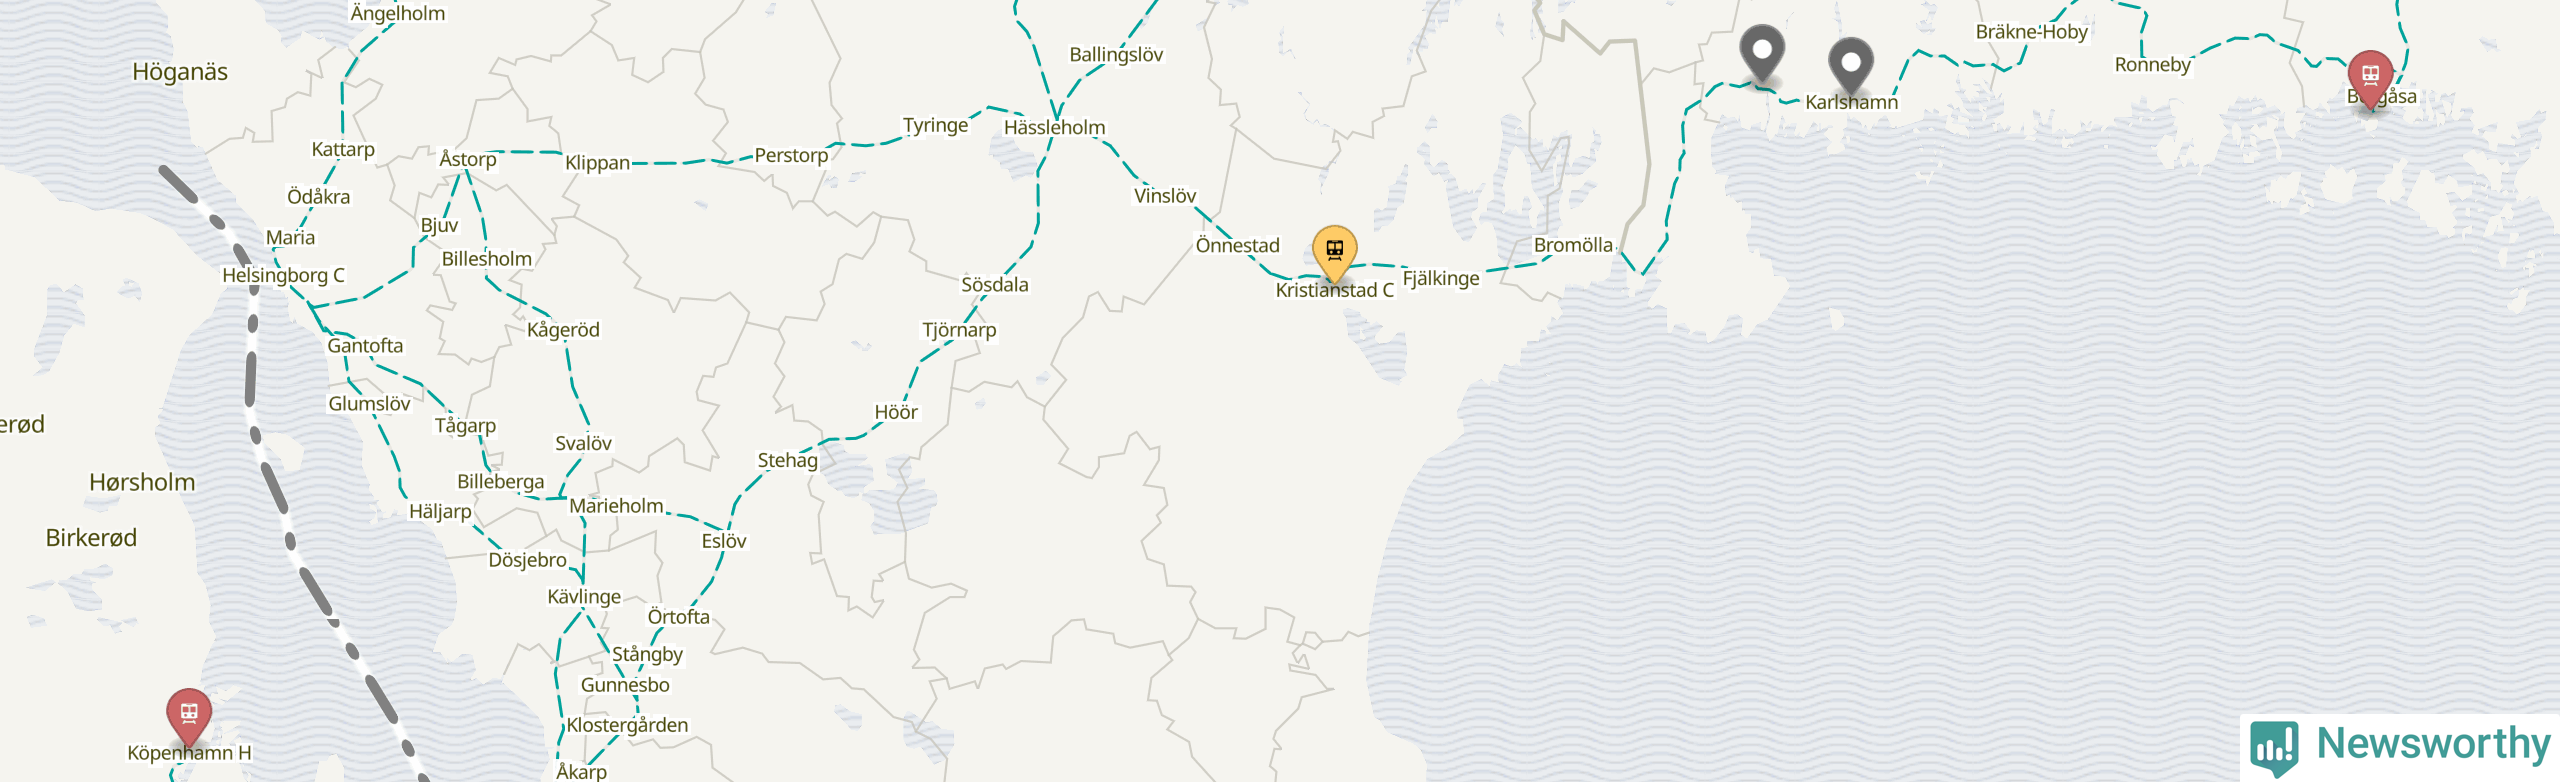The width and height of the screenshot is (2560, 782).
Task: Click the Sösdala station label
Action: pyautogui.click(x=994, y=285)
